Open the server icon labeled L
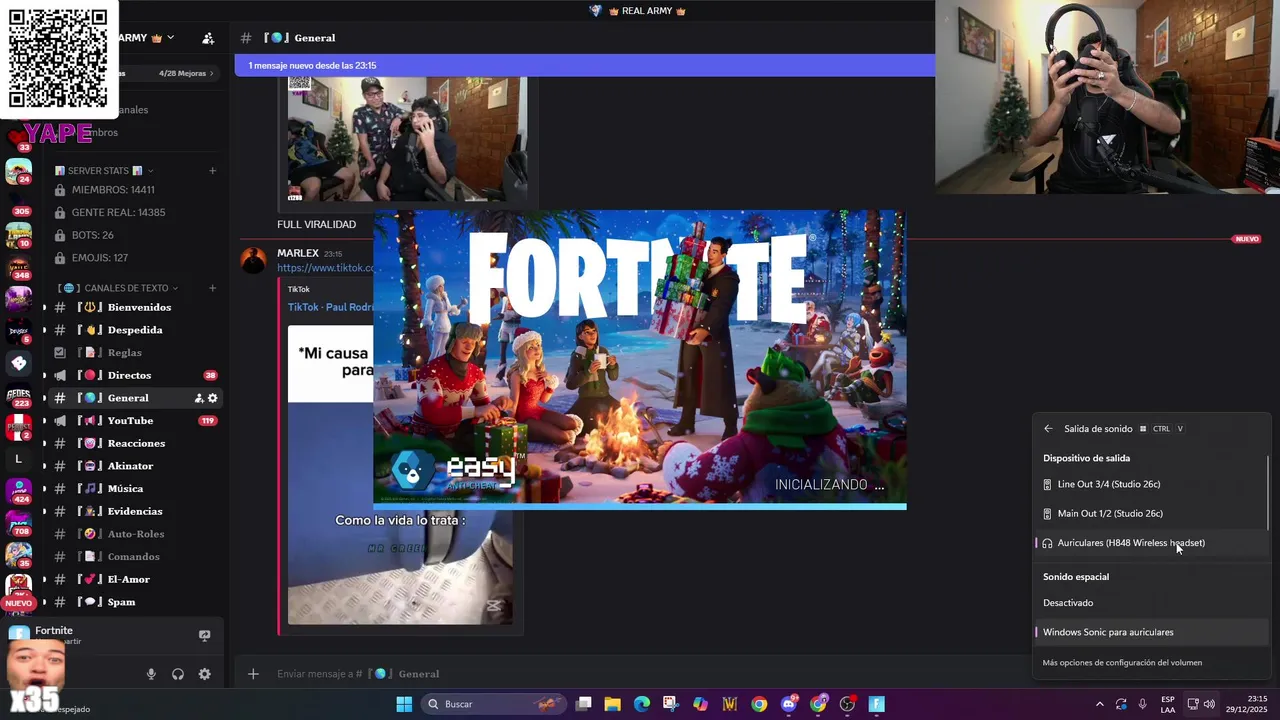The height and width of the screenshot is (720, 1280). coord(18,459)
